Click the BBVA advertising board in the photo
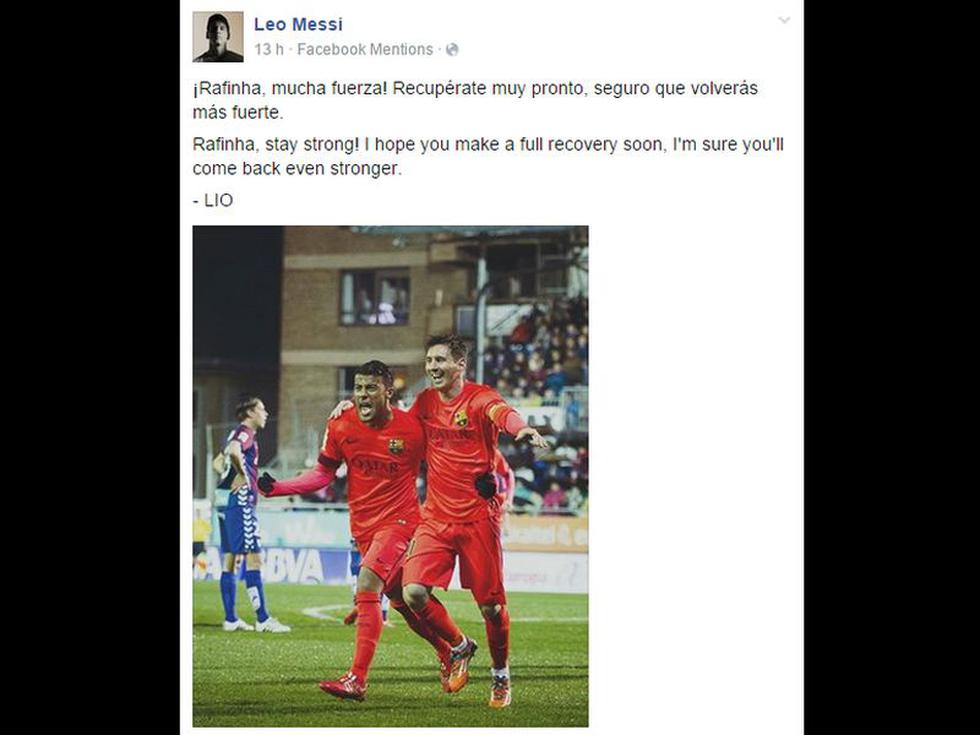The height and width of the screenshot is (735, 980). point(292,566)
